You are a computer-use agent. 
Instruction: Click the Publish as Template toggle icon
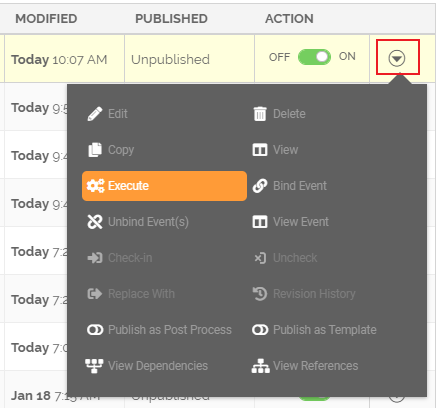260,330
